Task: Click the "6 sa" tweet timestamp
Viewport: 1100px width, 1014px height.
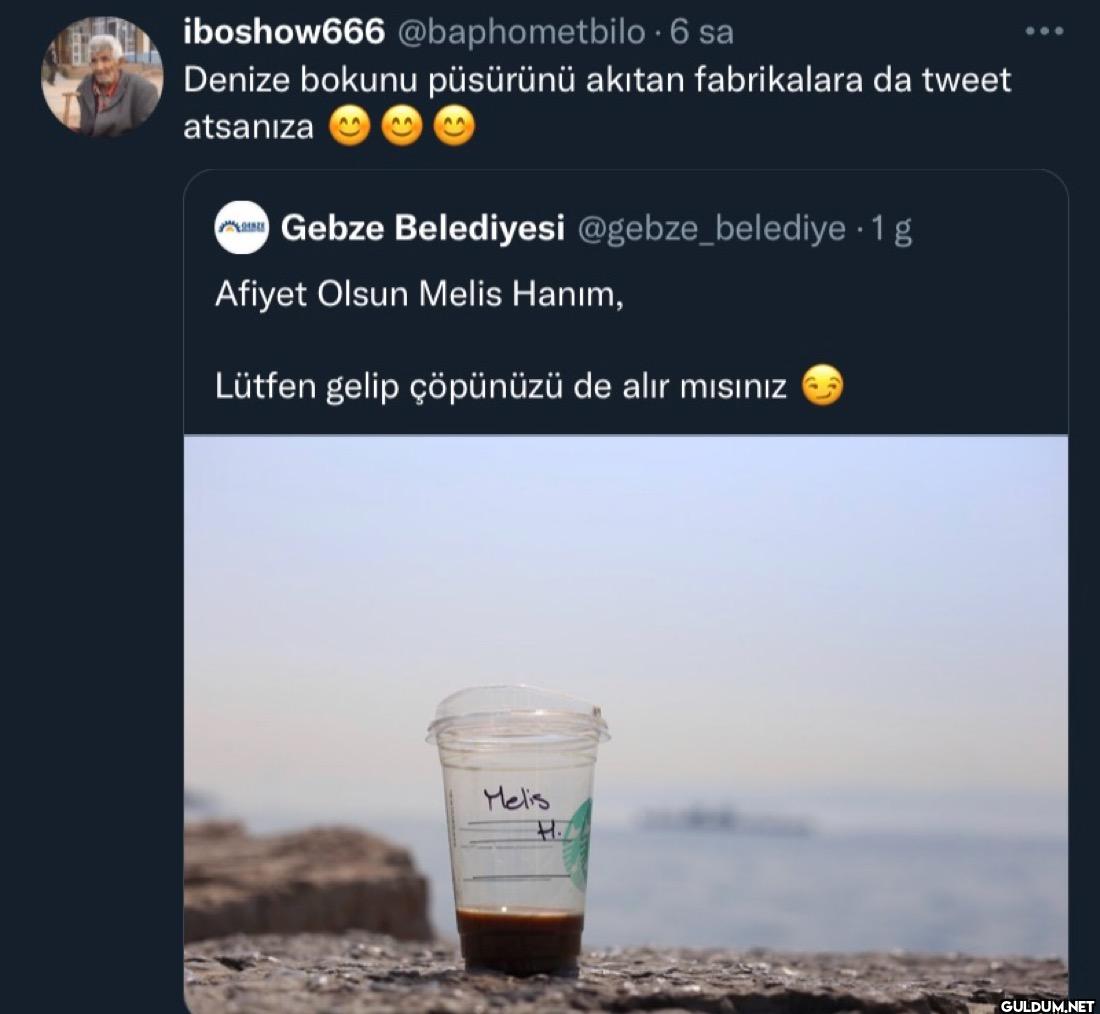Action: (702, 32)
